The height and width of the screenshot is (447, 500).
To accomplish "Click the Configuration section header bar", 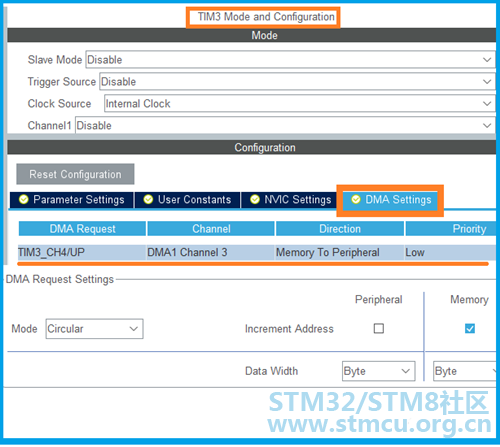I will click(x=252, y=147).
